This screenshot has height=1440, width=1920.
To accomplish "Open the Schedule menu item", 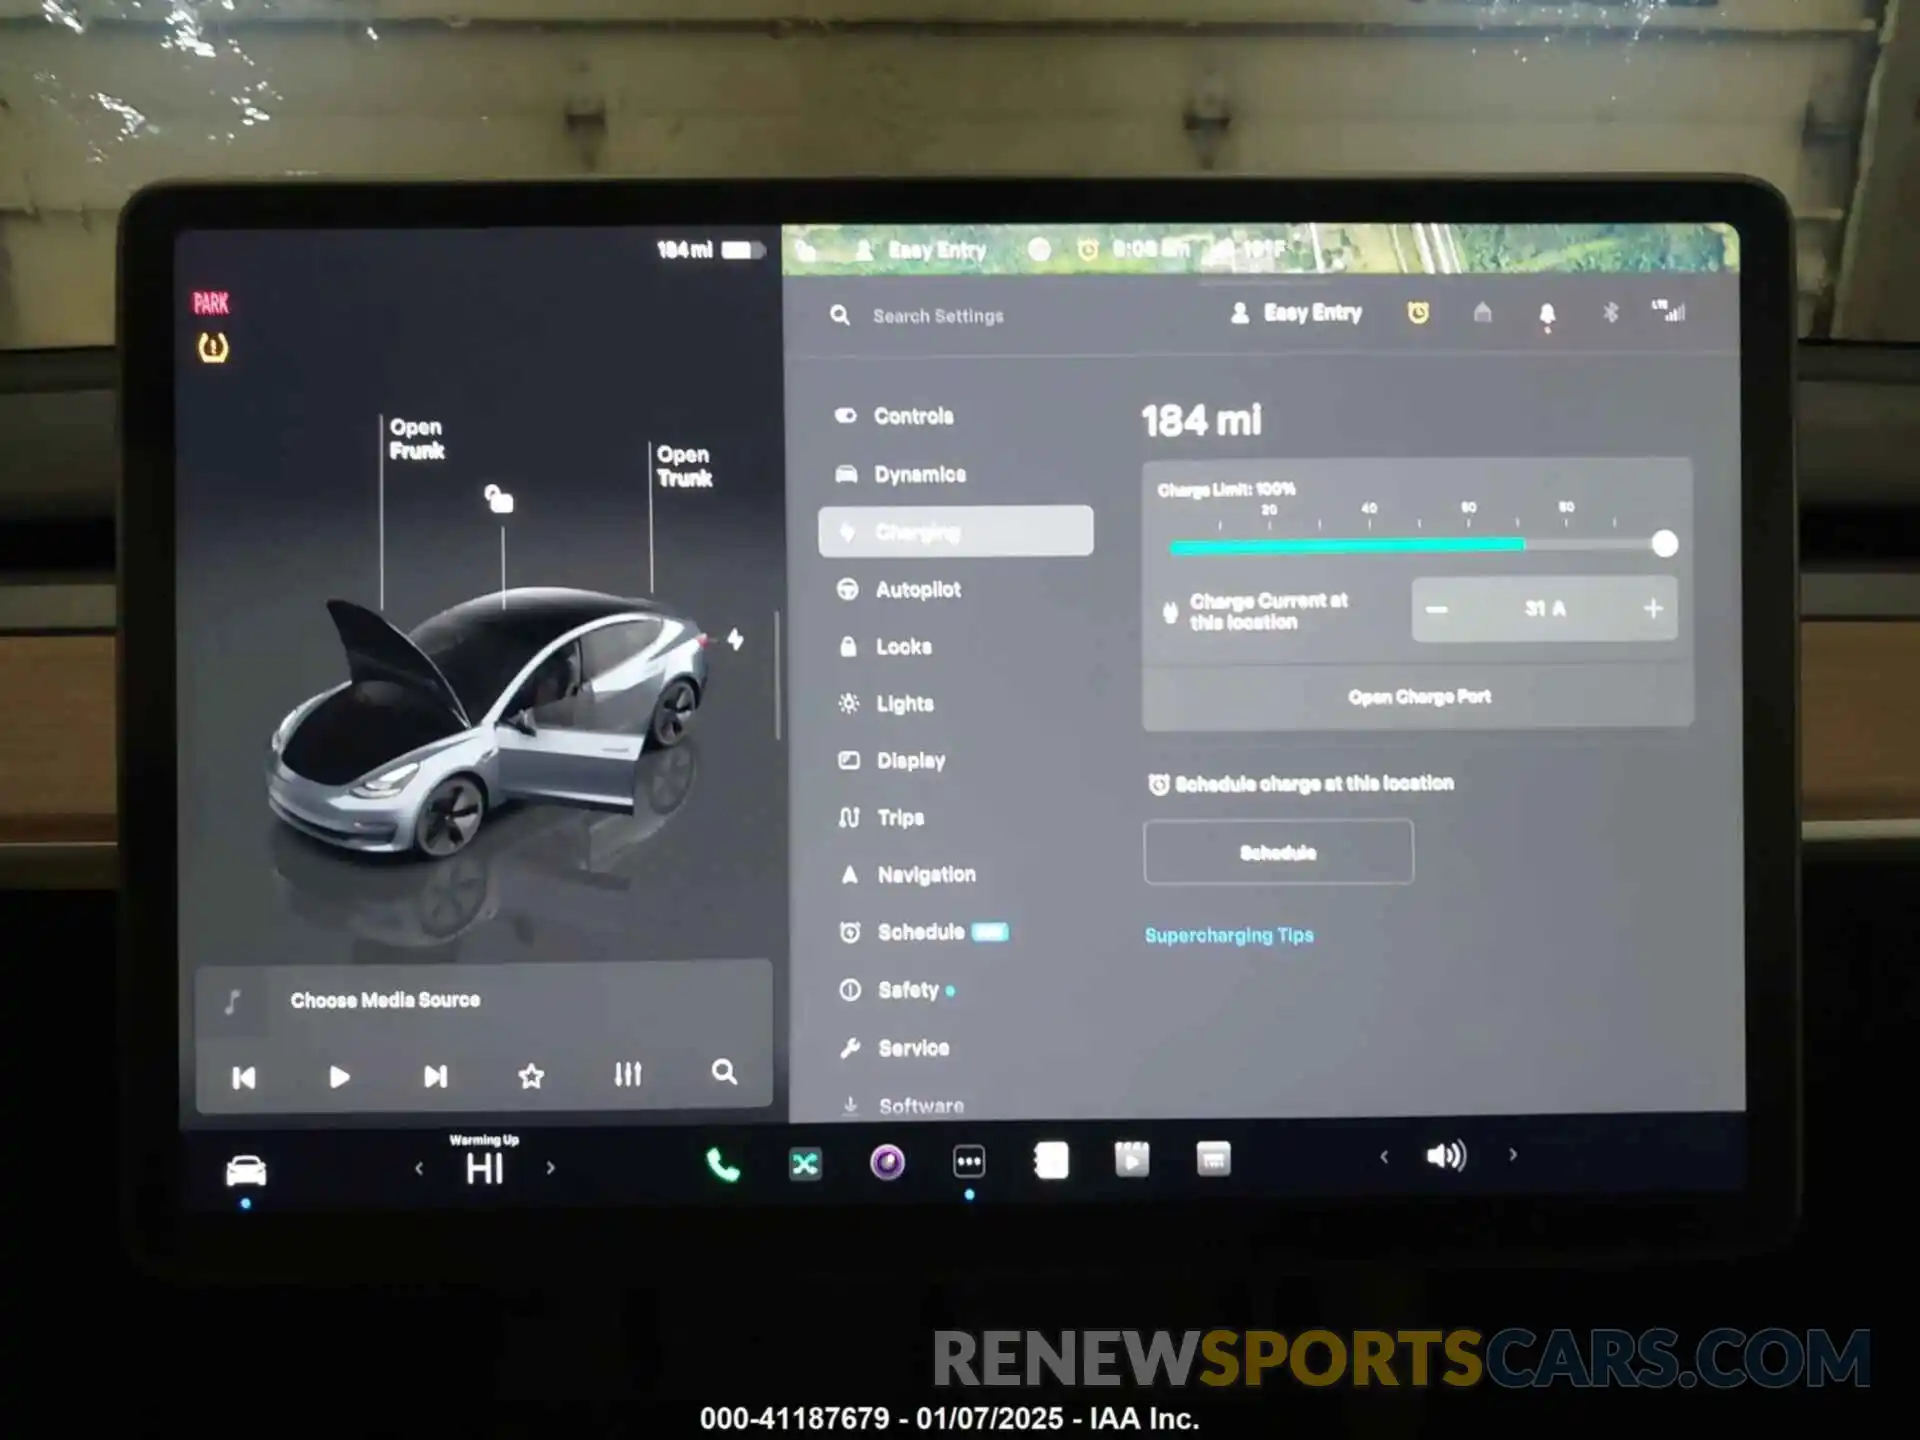I will point(922,932).
